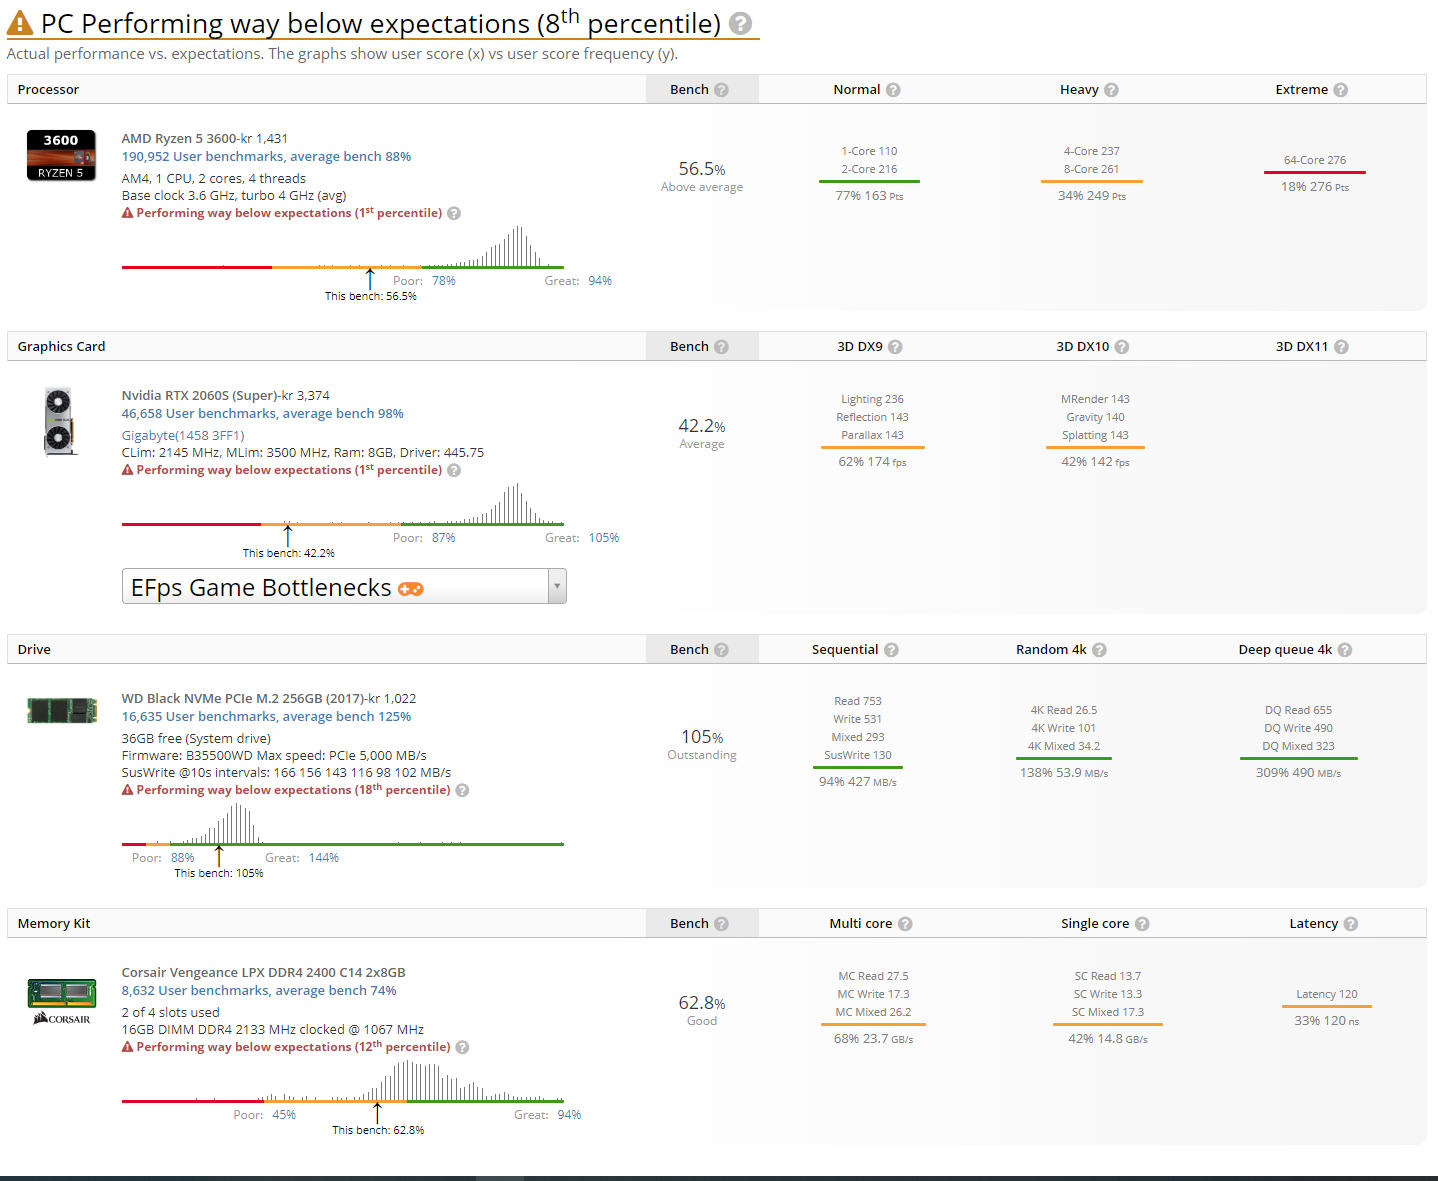
Task: Open help for the Drive Bench column
Action: pos(722,650)
